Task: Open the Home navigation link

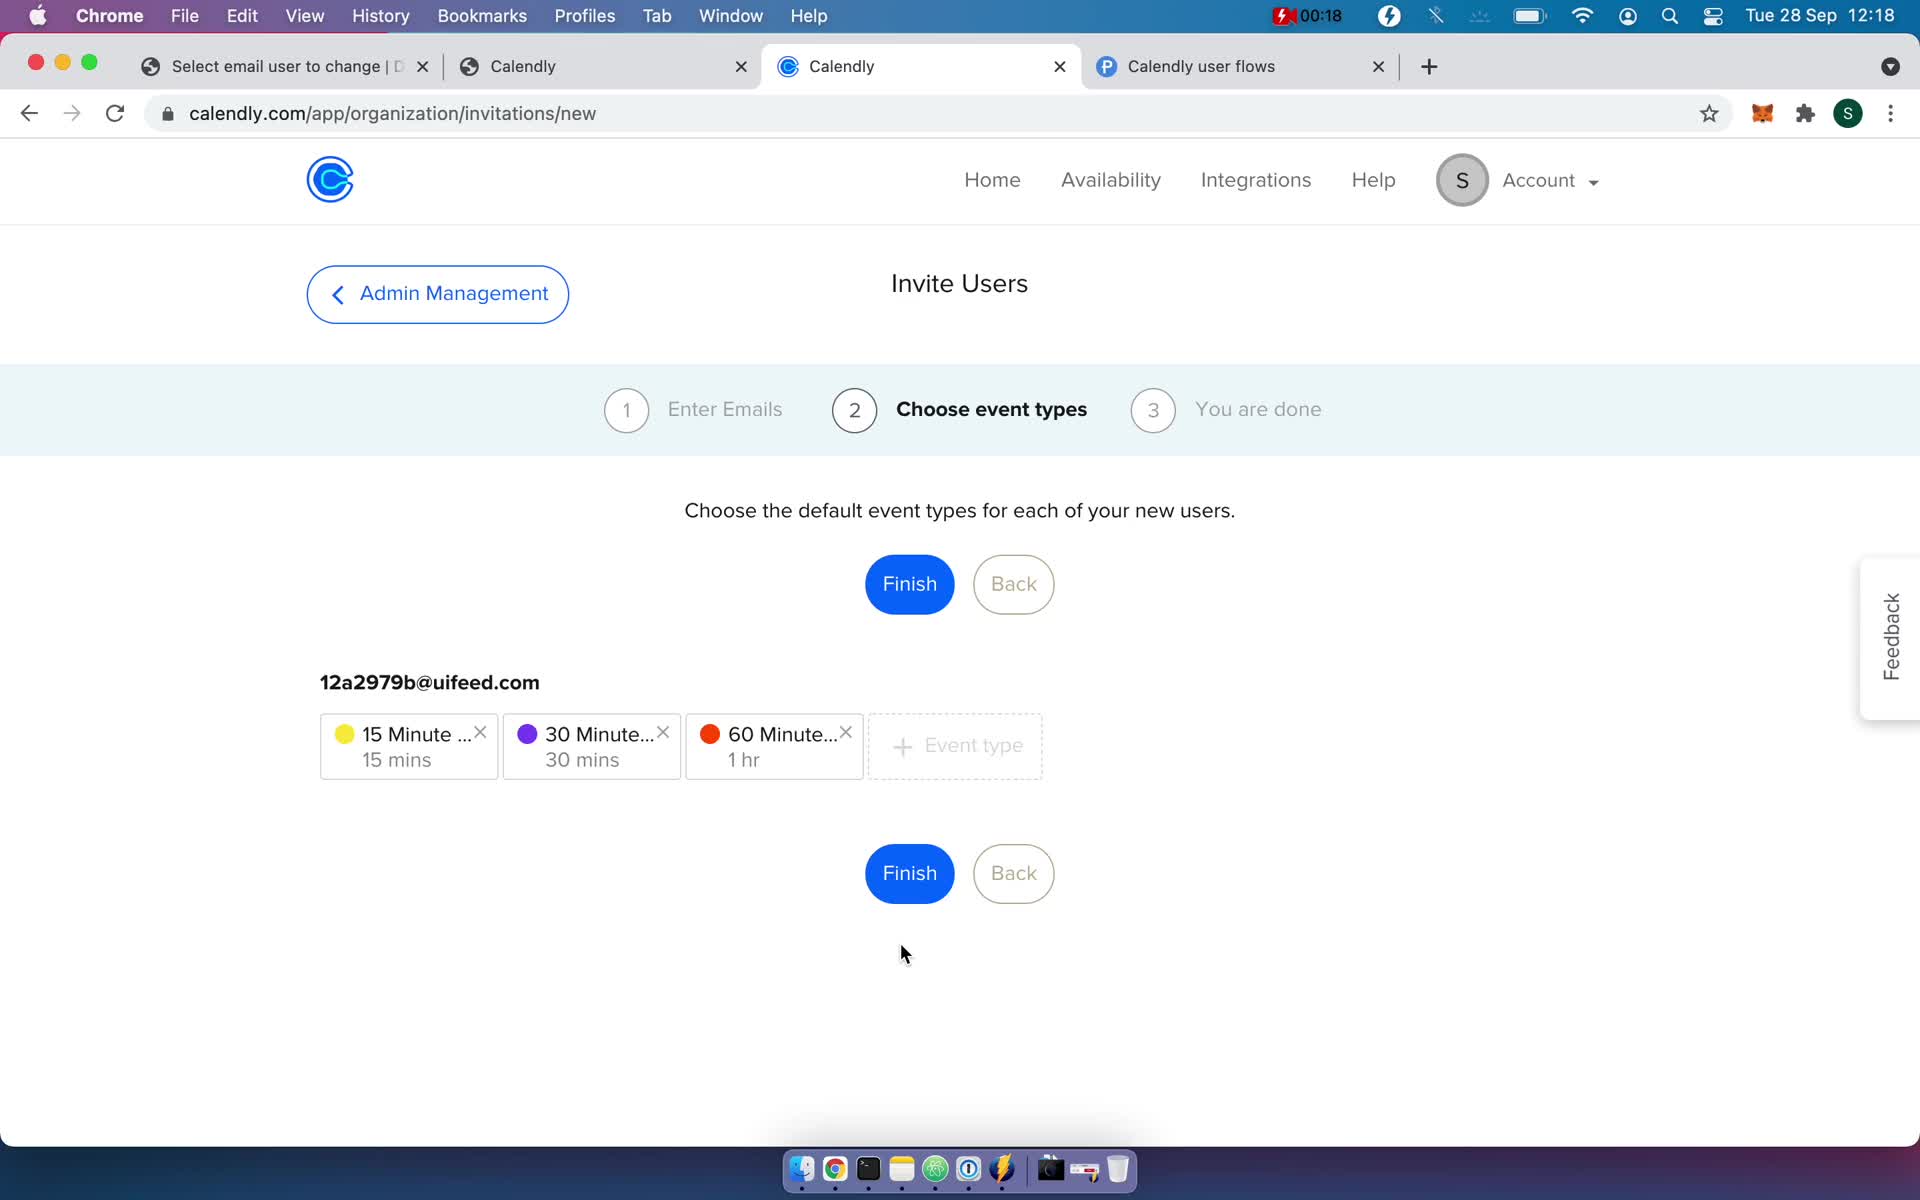Action: 992,180
